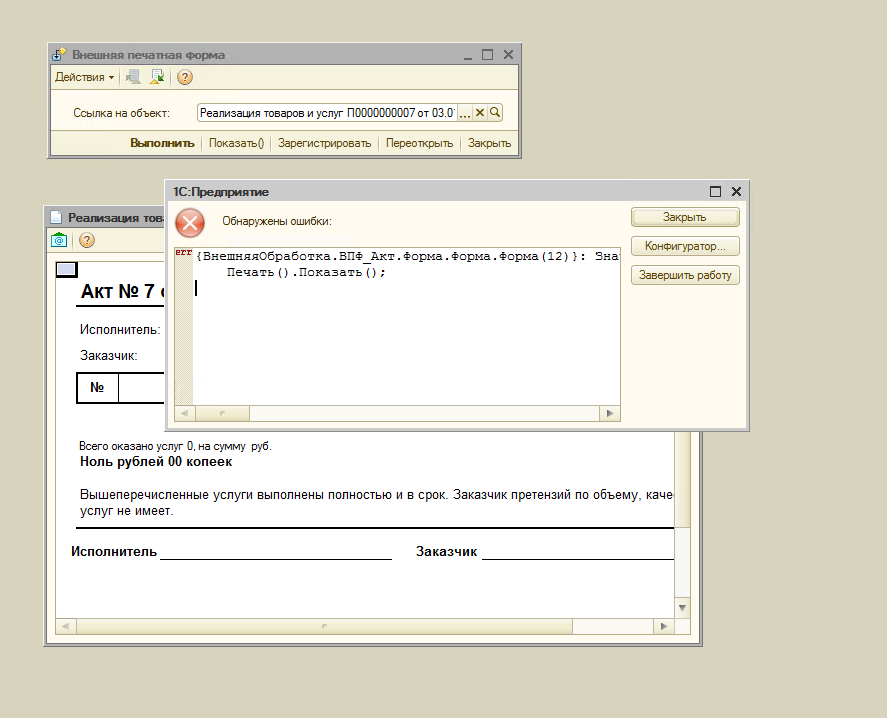887x718 pixels.
Task: Click right arrow of the document's horizontal scrollbar
Action: (664, 626)
